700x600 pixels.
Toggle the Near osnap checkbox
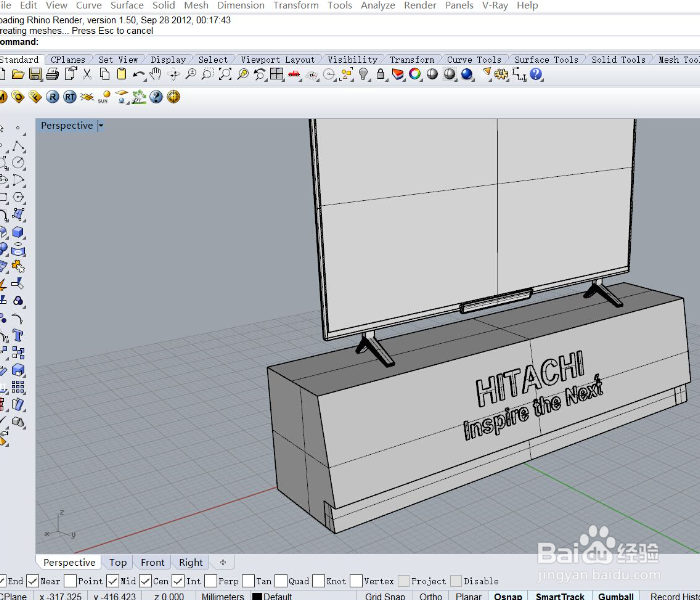coord(32,581)
